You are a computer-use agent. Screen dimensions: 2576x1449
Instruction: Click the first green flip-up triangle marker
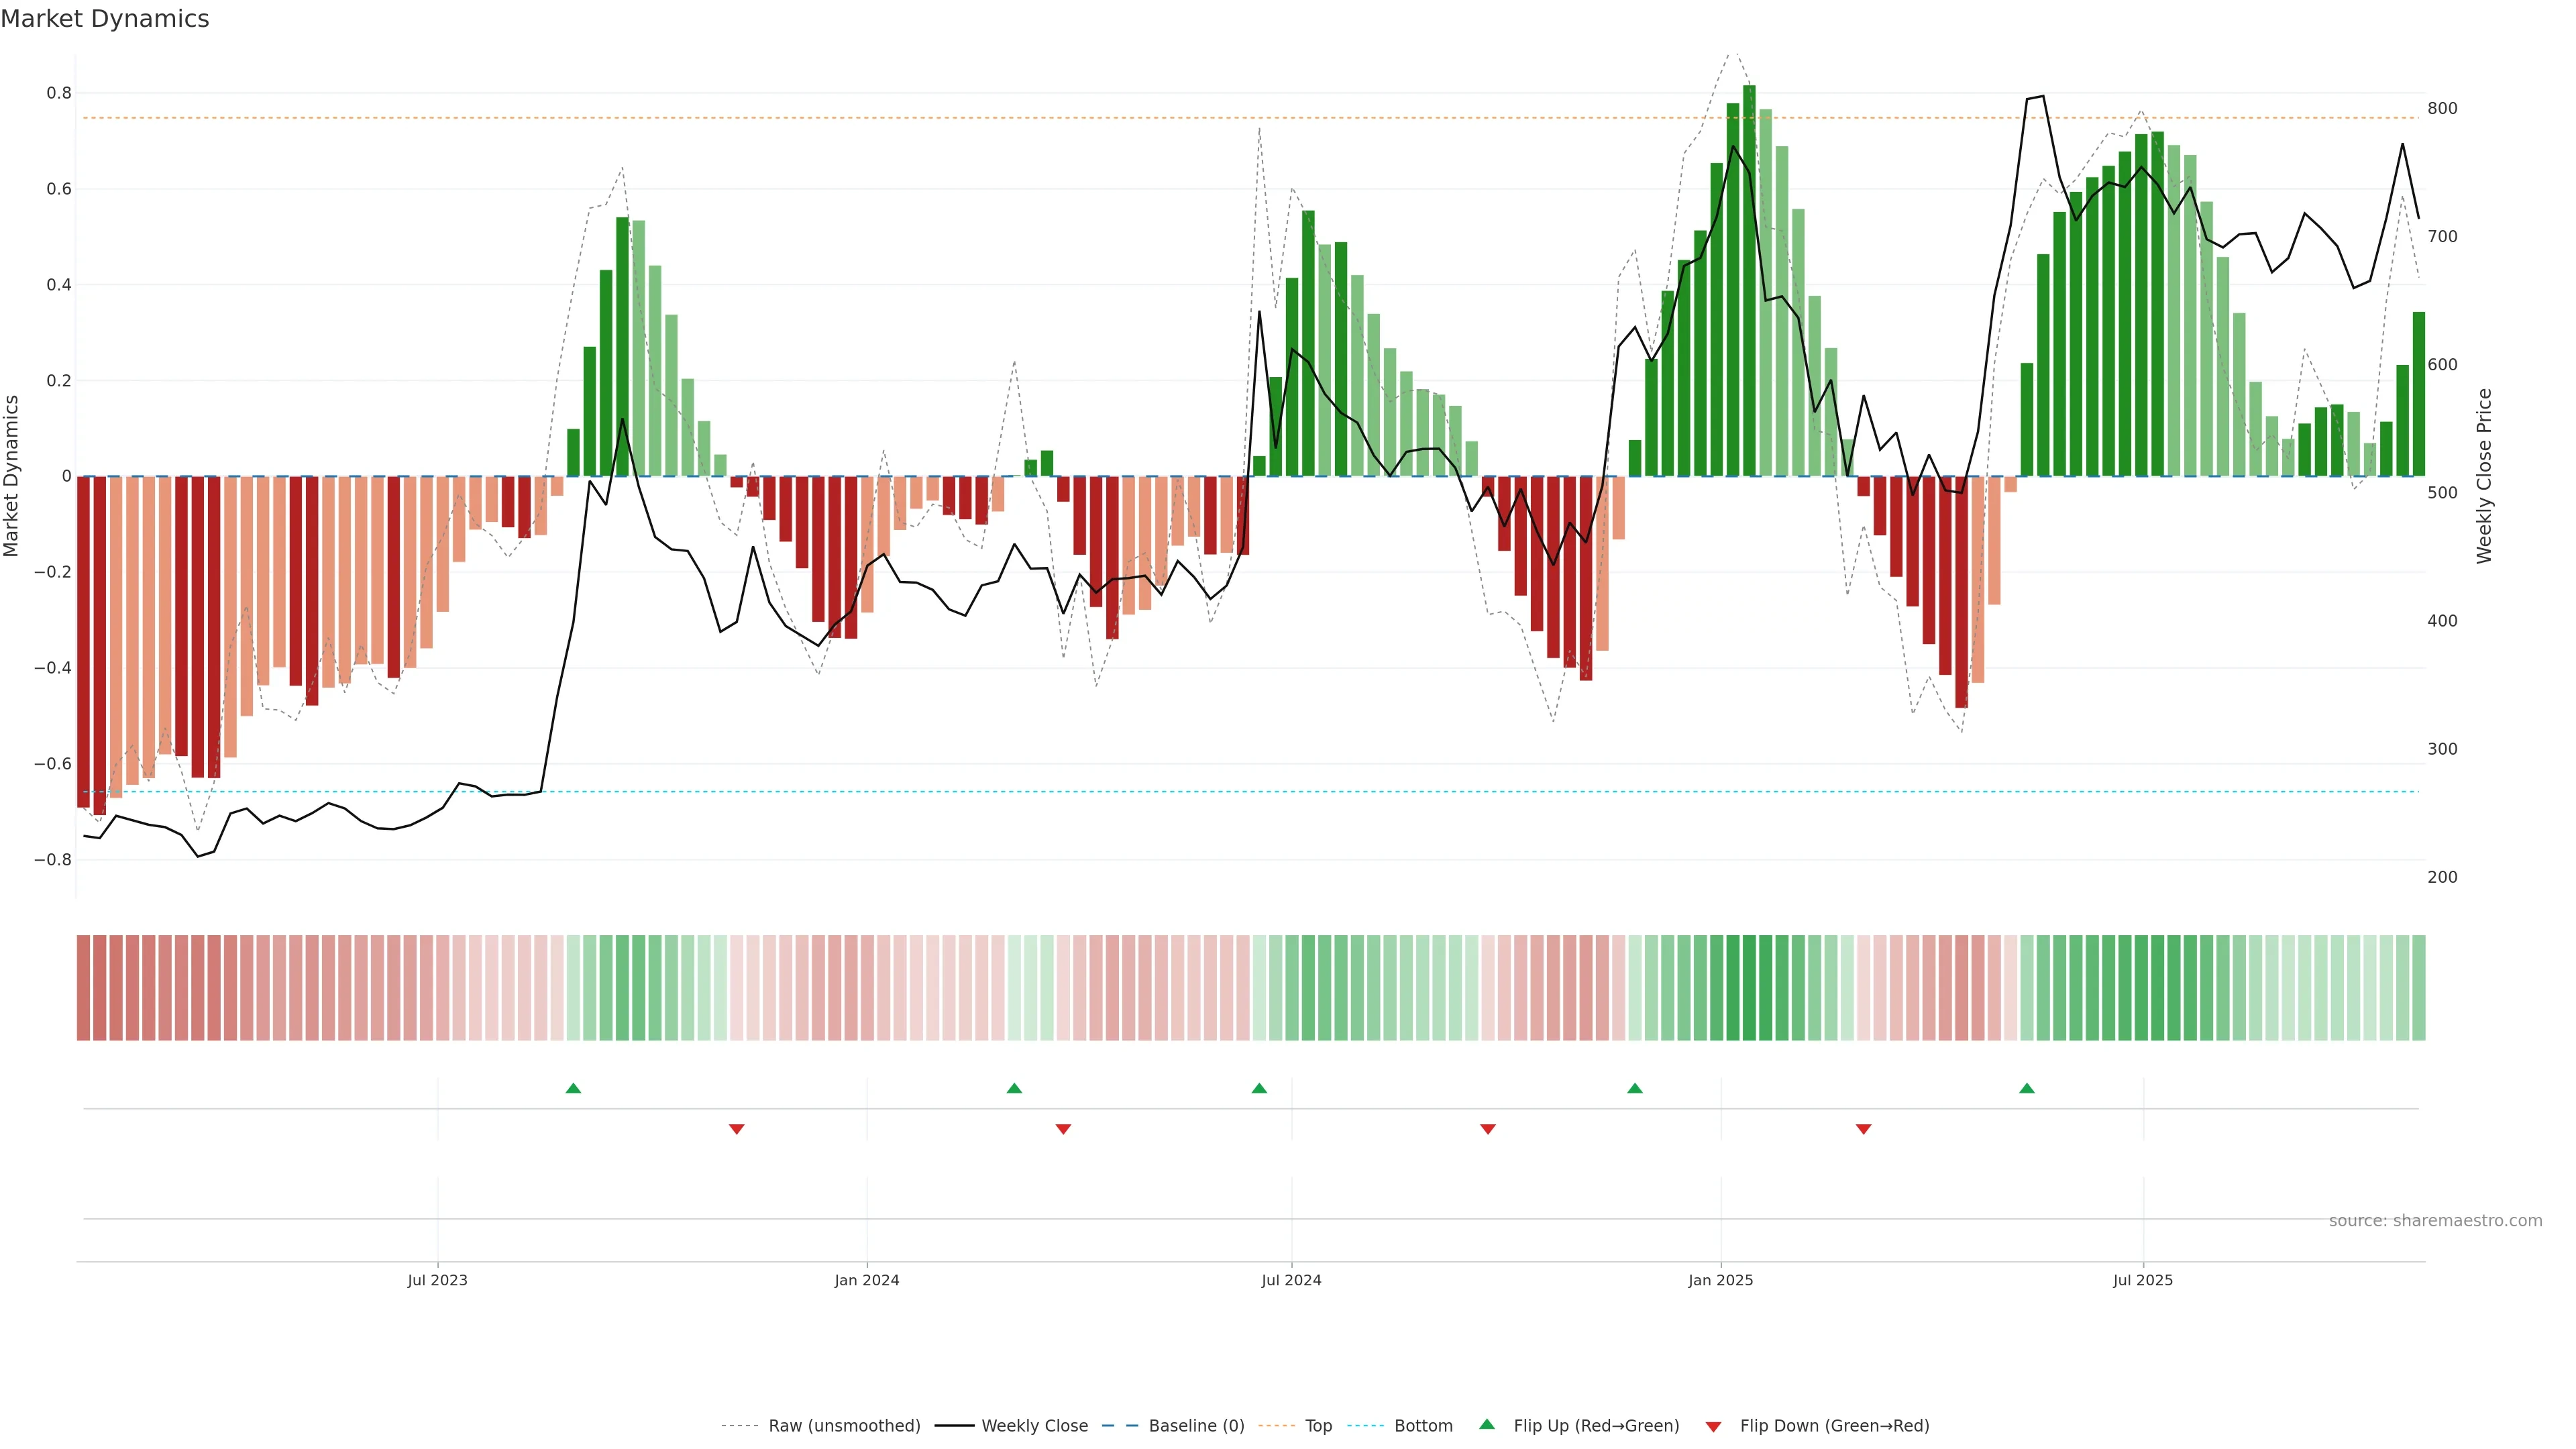tap(573, 1088)
